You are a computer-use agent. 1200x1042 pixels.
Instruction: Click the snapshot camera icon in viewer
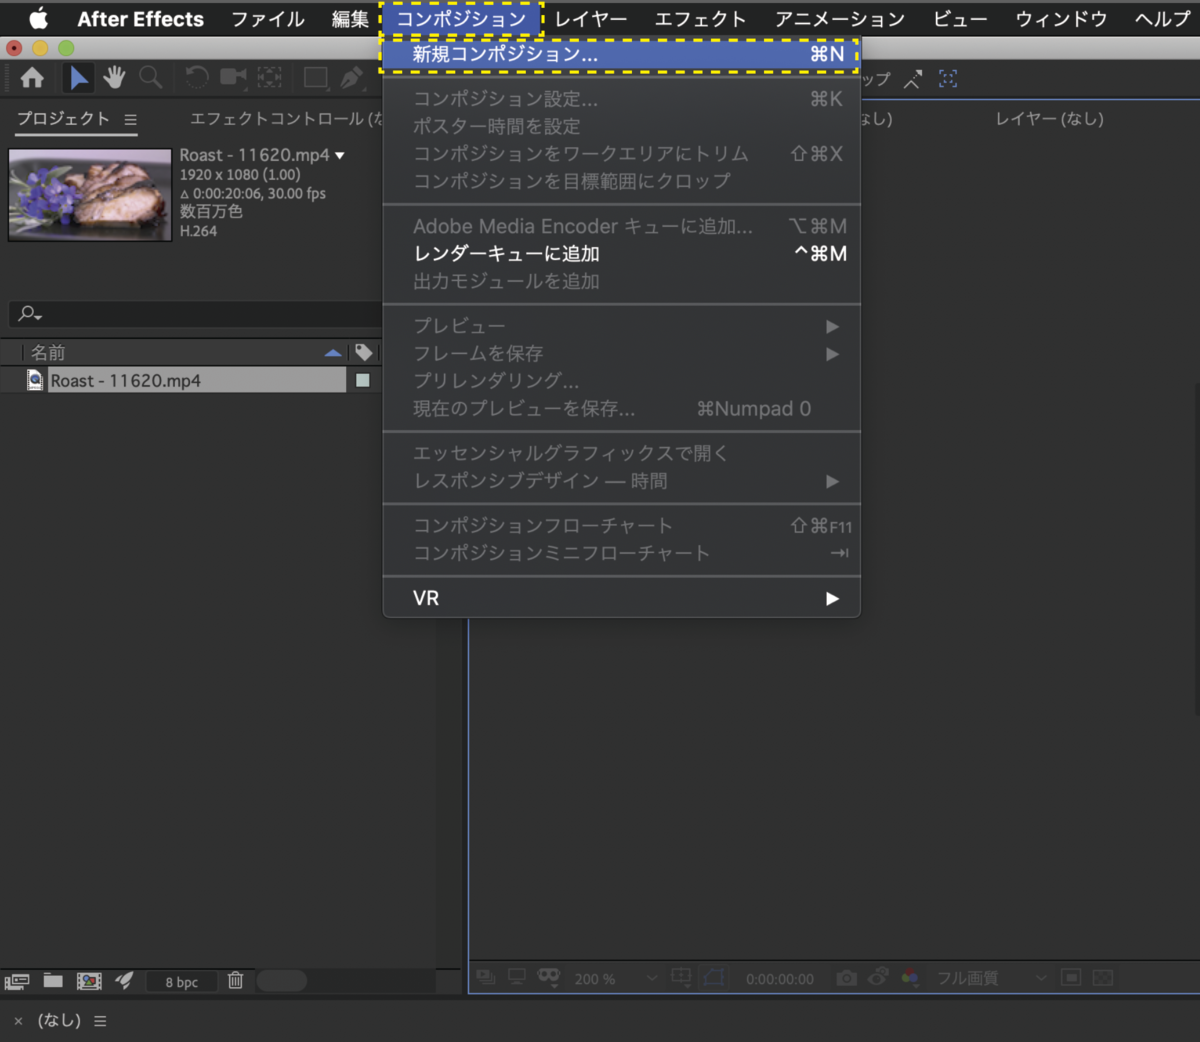[x=846, y=978]
